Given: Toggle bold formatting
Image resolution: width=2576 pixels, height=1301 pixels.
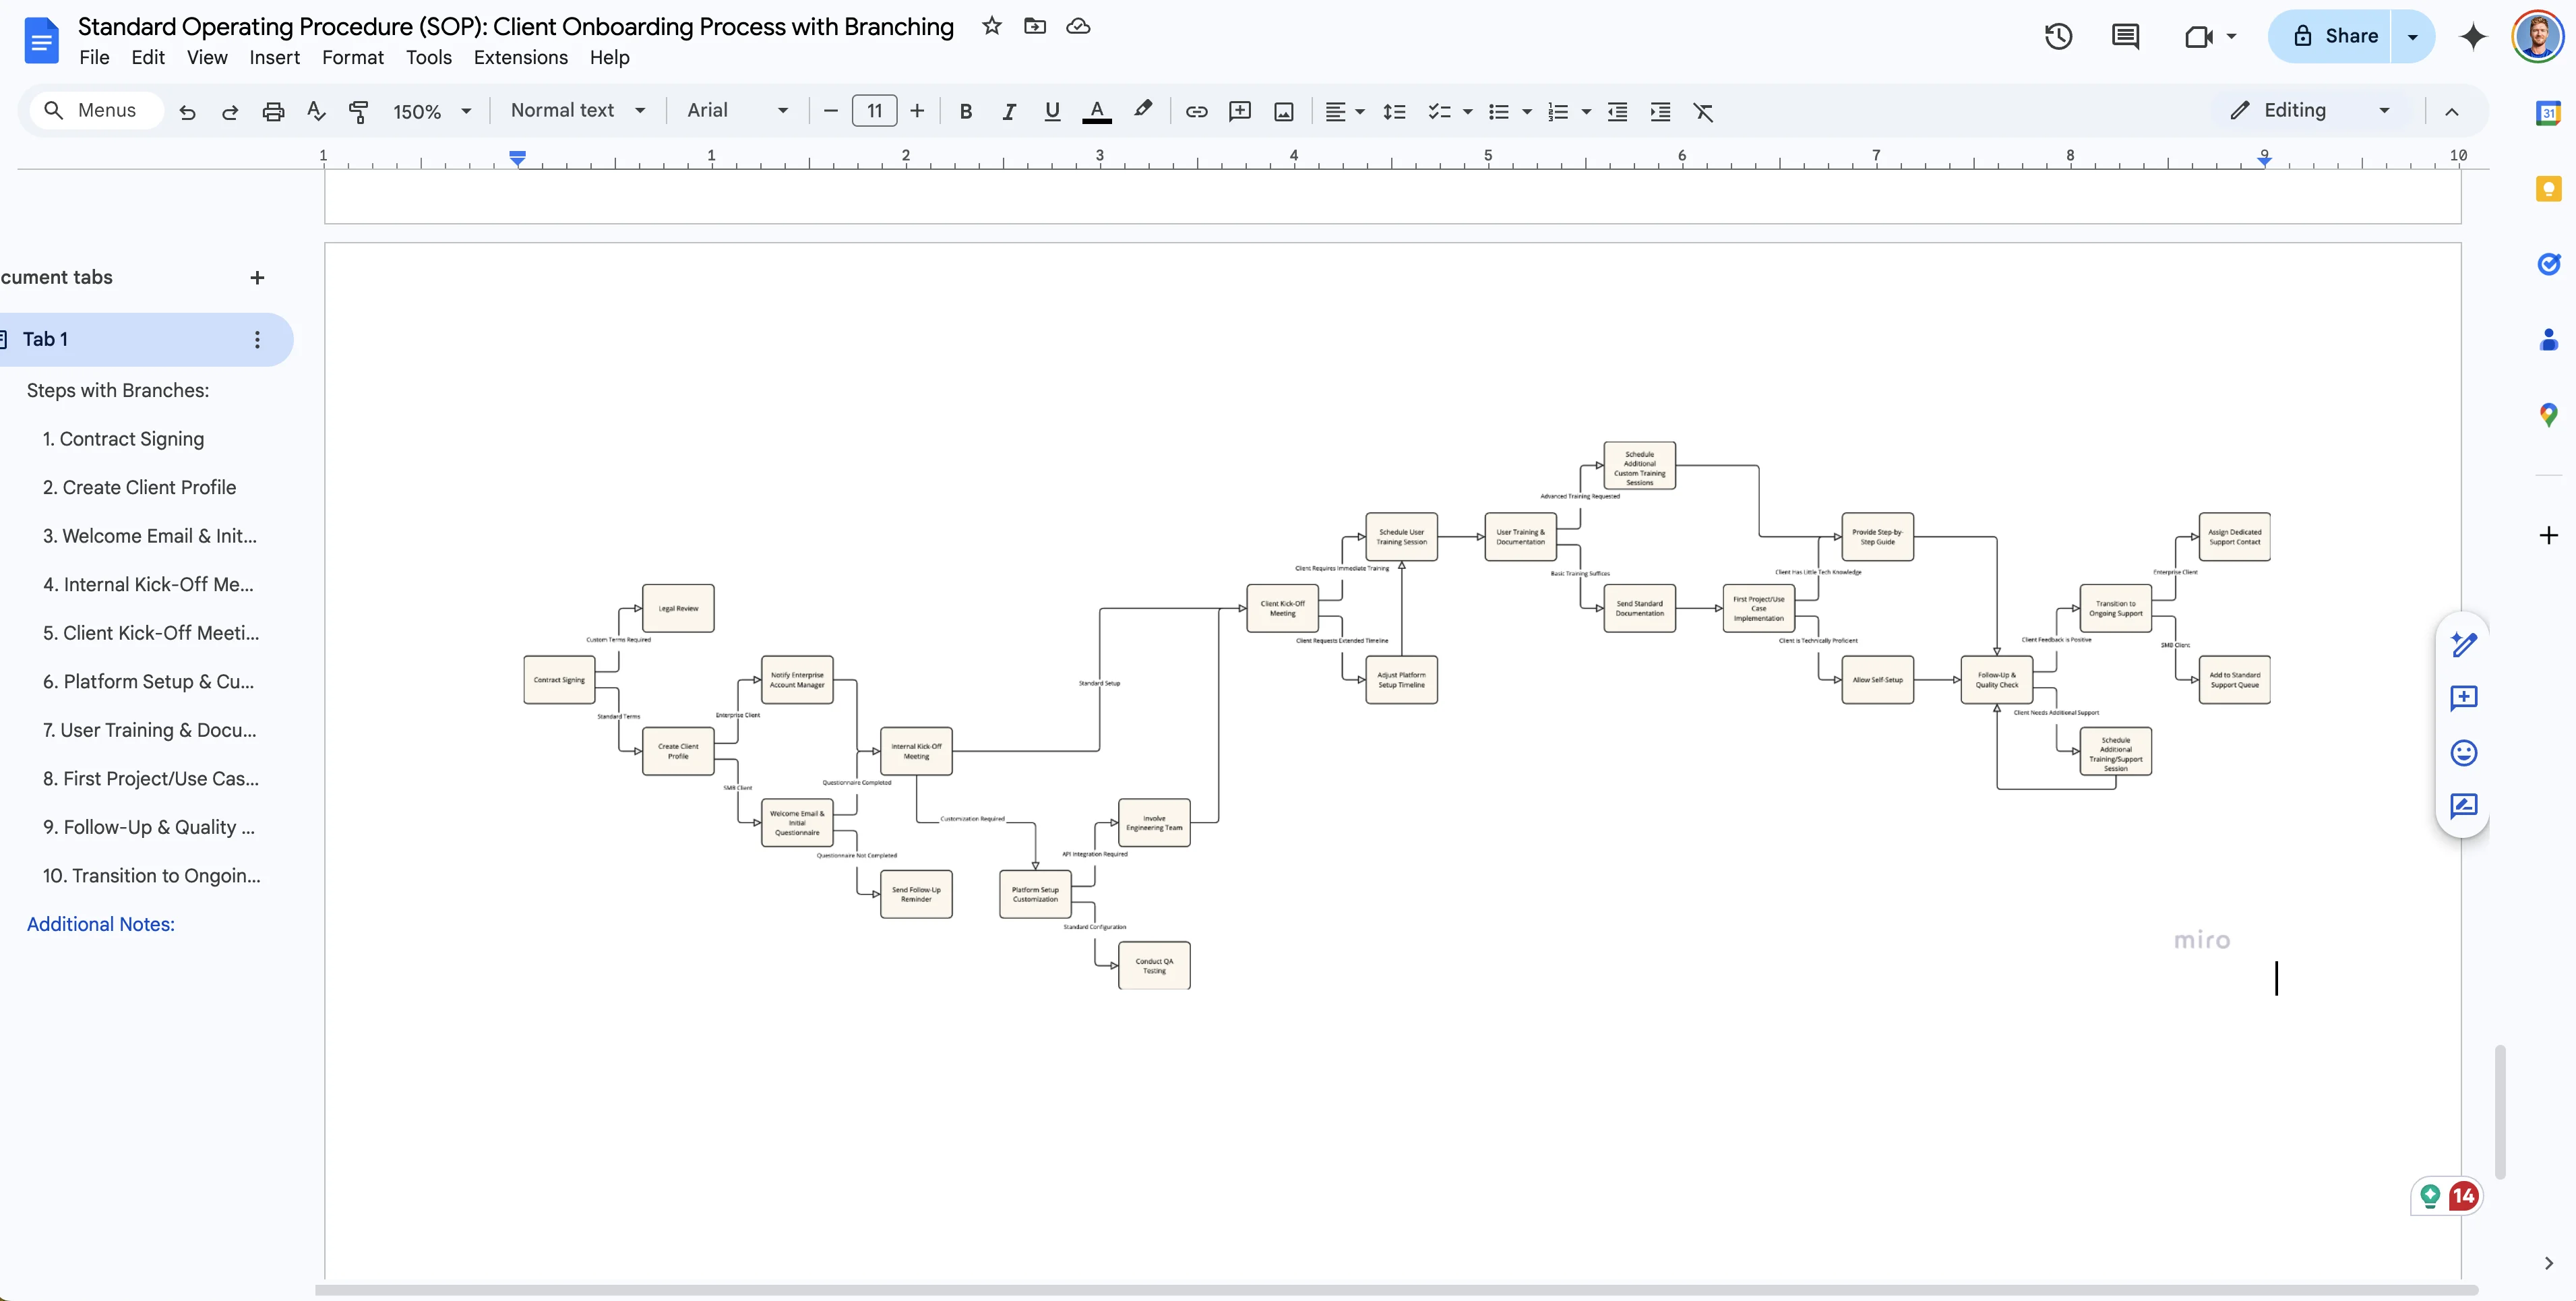Looking at the screenshot, I should 965,112.
